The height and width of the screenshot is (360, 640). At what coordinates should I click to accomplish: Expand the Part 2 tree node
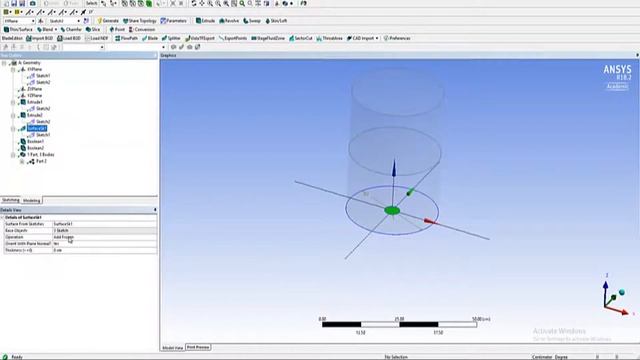(22, 162)
